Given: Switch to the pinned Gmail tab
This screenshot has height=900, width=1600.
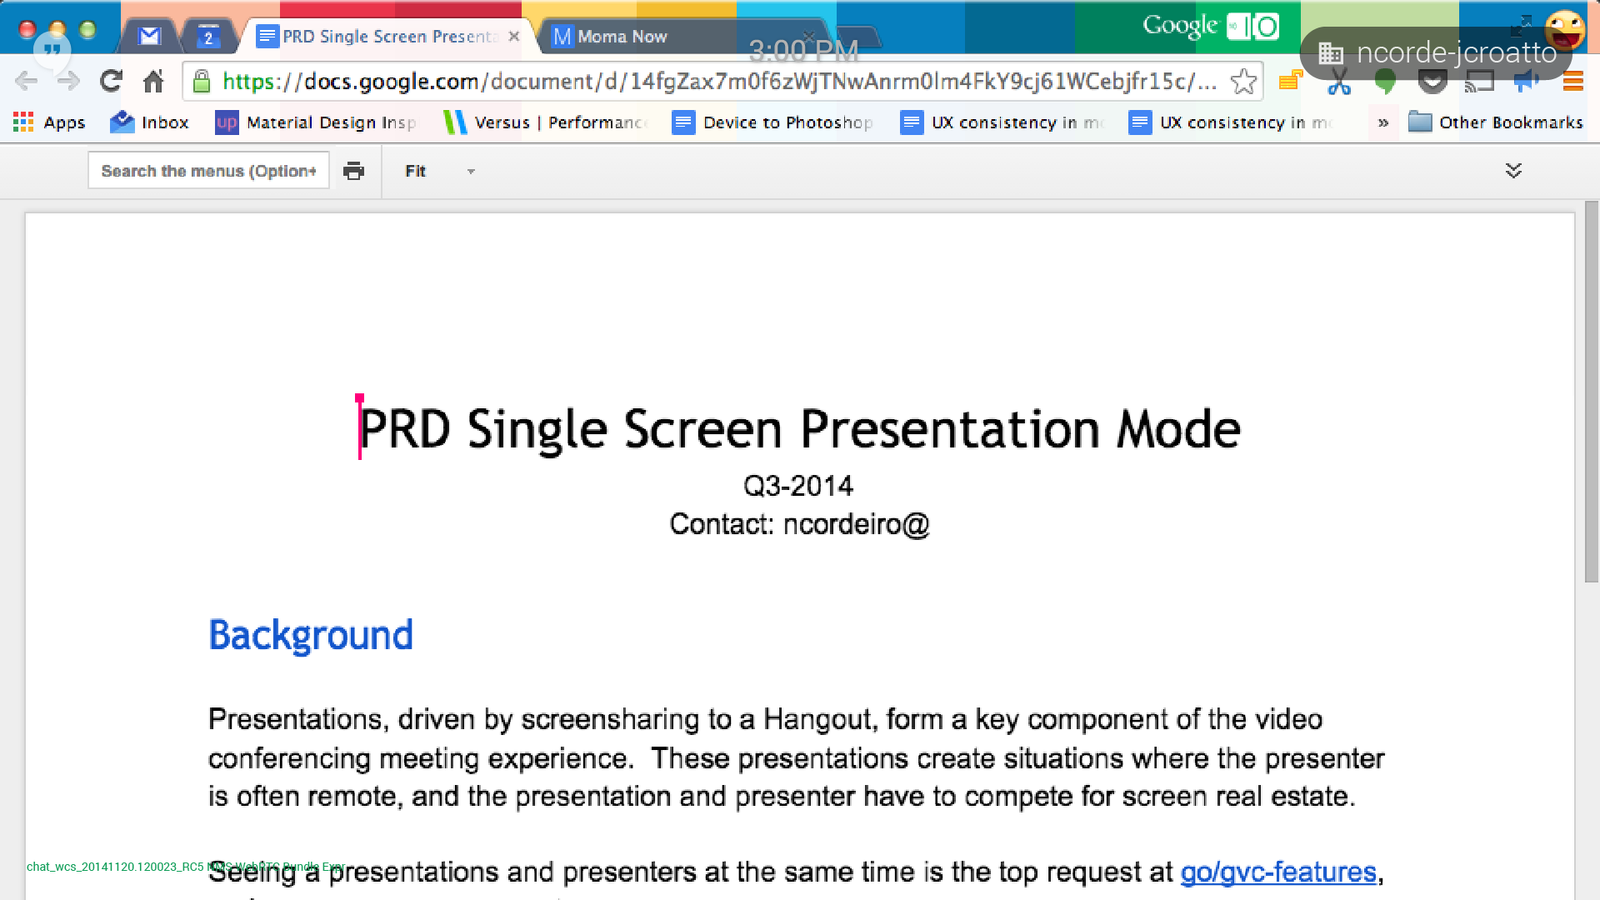Looking at the screenshot, I should pyautogui.click(x=150, y=37).
